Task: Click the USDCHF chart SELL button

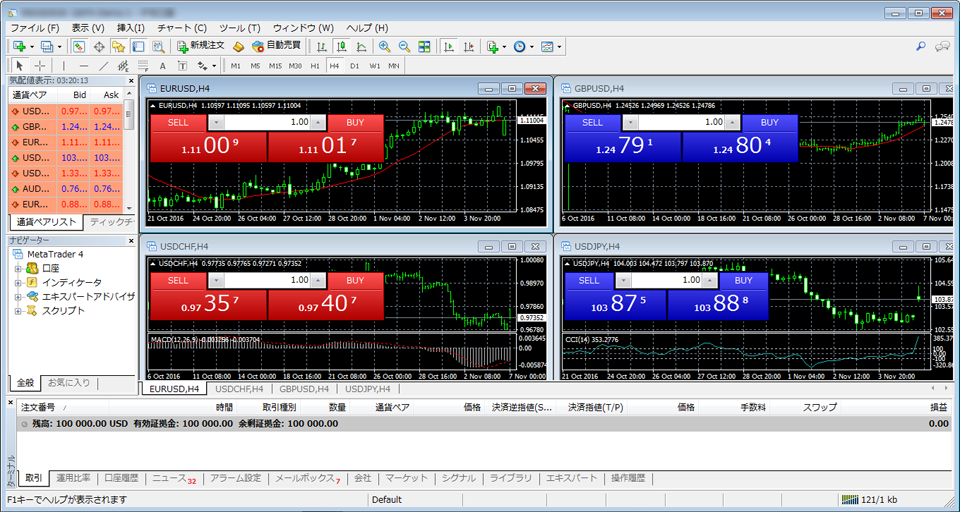Action: tap(178, 280)
